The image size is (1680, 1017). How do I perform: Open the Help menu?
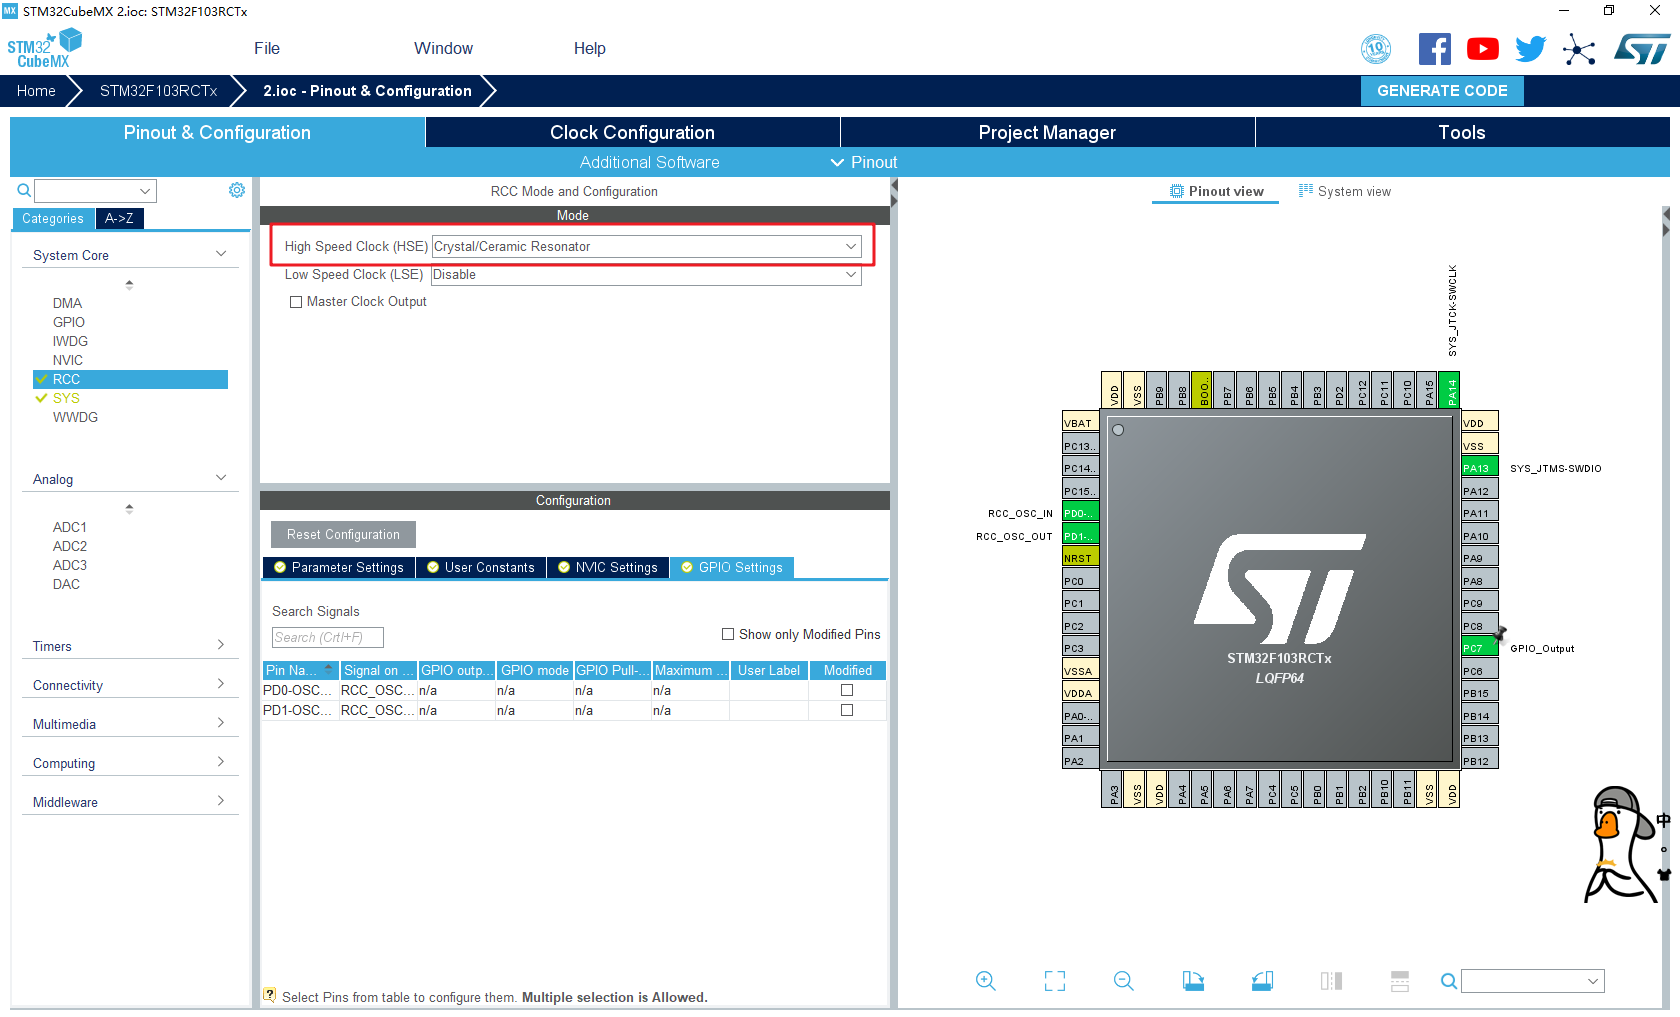590,48
